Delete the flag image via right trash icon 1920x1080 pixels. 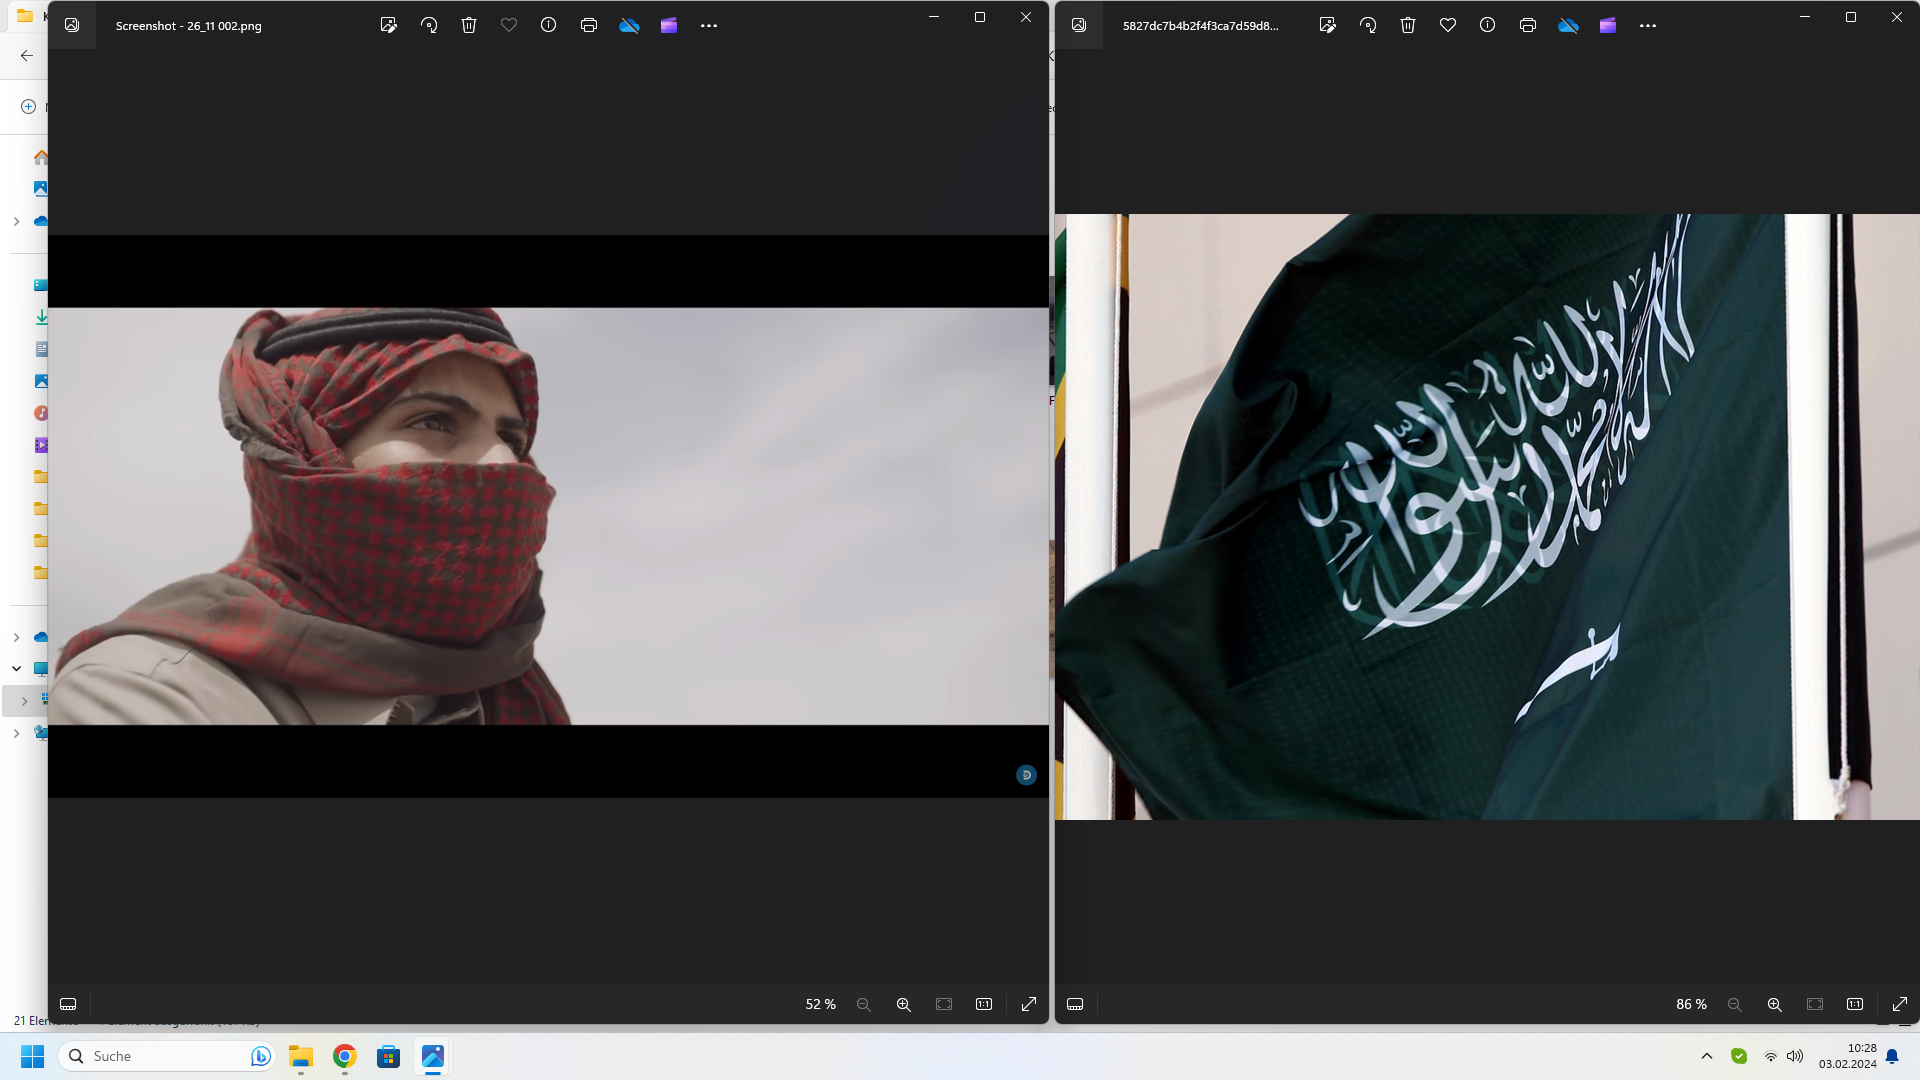click(1408, 25)
